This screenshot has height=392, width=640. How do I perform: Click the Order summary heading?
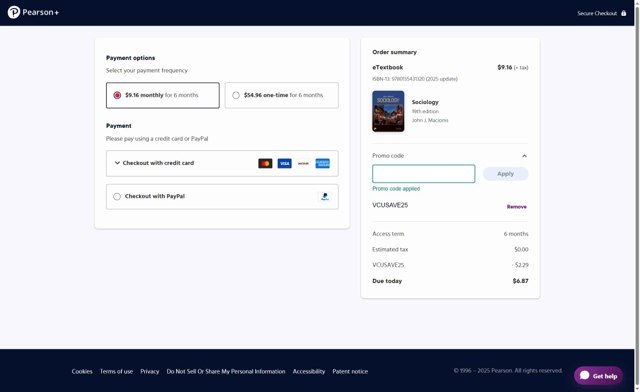pyautogui.click(x=394, y=52)
